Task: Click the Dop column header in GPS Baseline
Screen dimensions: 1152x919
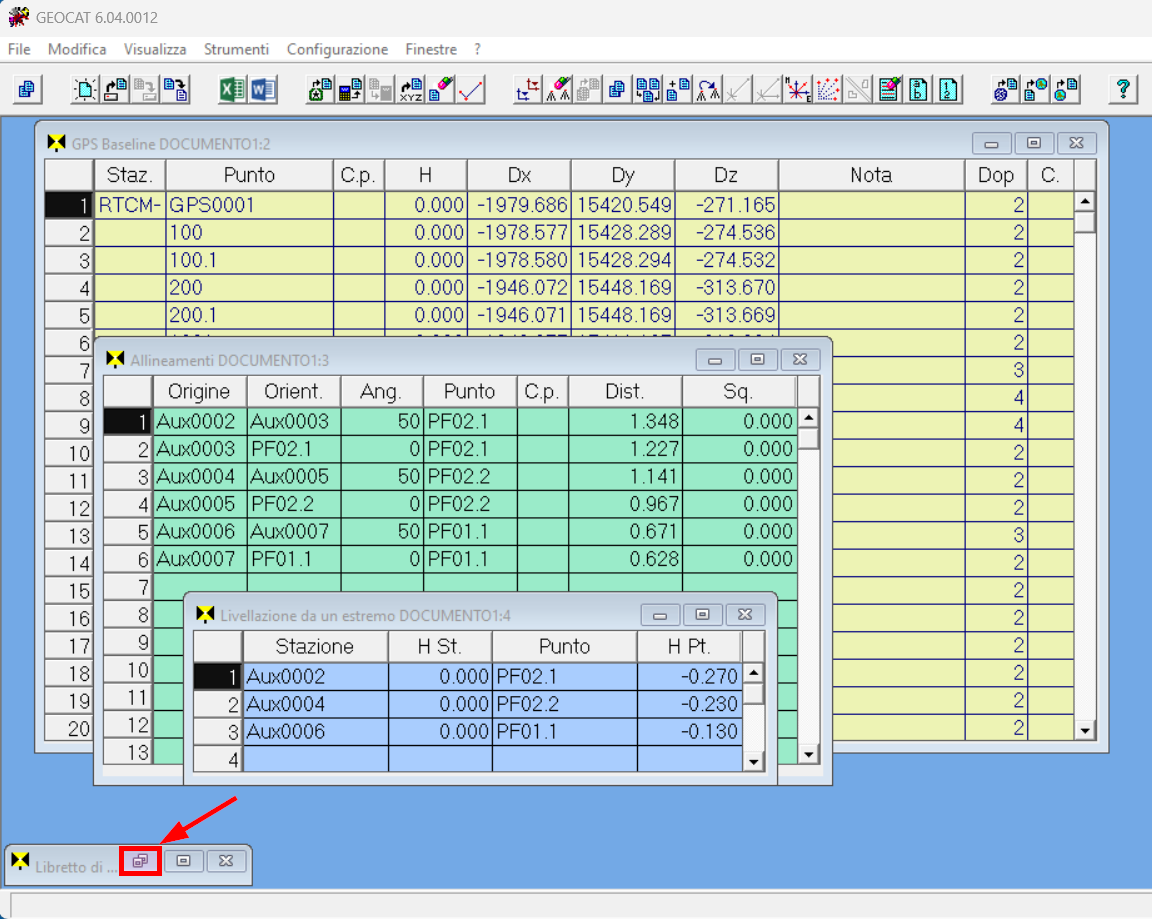Action: click(996, 175)
